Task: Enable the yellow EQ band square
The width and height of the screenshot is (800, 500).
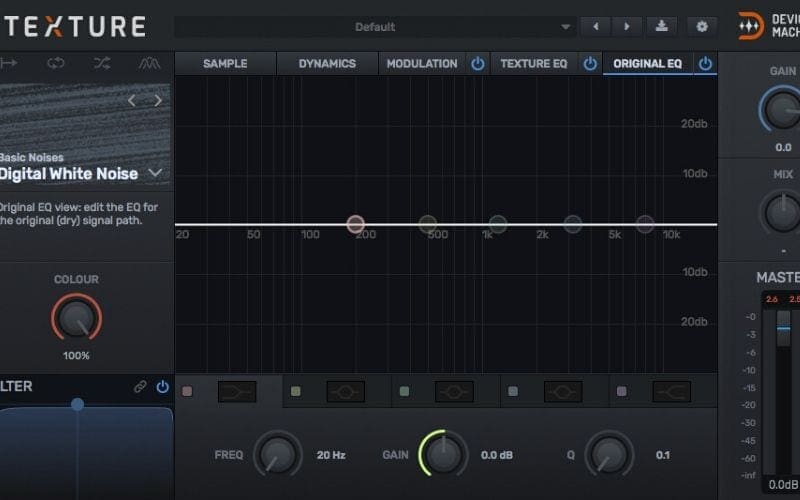Action: pyautogui.click(x=295, y=391)
